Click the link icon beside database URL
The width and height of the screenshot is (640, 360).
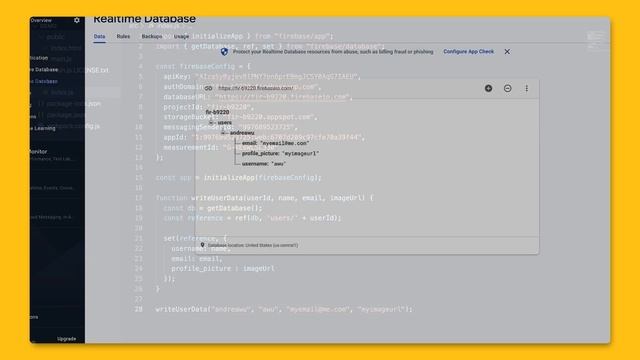[x=208, y=88]
